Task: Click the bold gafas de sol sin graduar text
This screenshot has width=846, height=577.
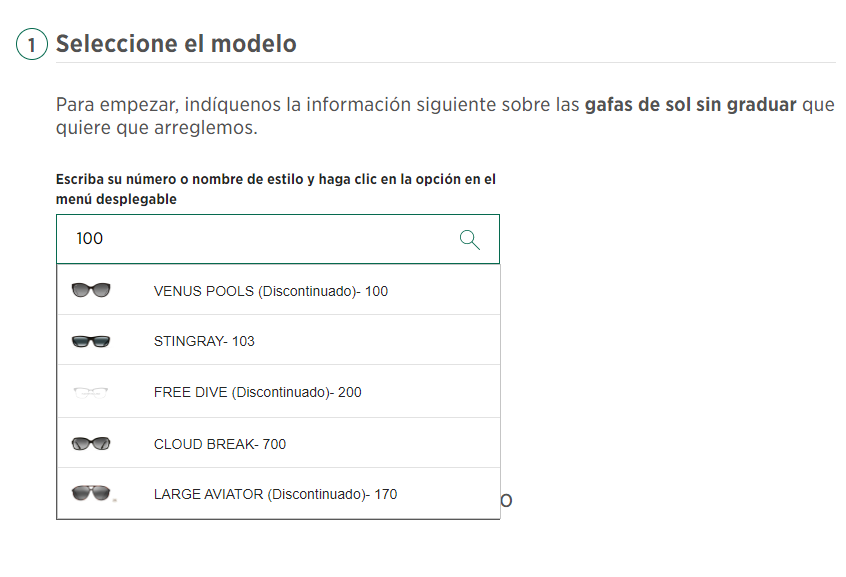Action: click(x=691, y=104)
